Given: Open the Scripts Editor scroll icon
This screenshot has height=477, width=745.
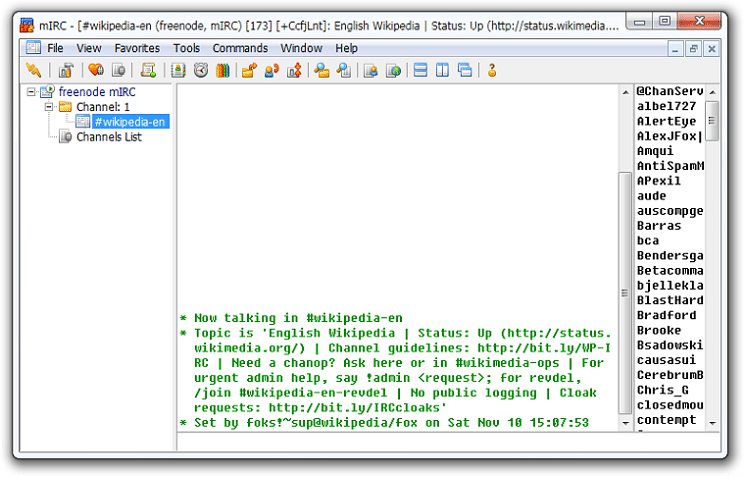Looking at the screenshot, I should (x=148, y=70).
